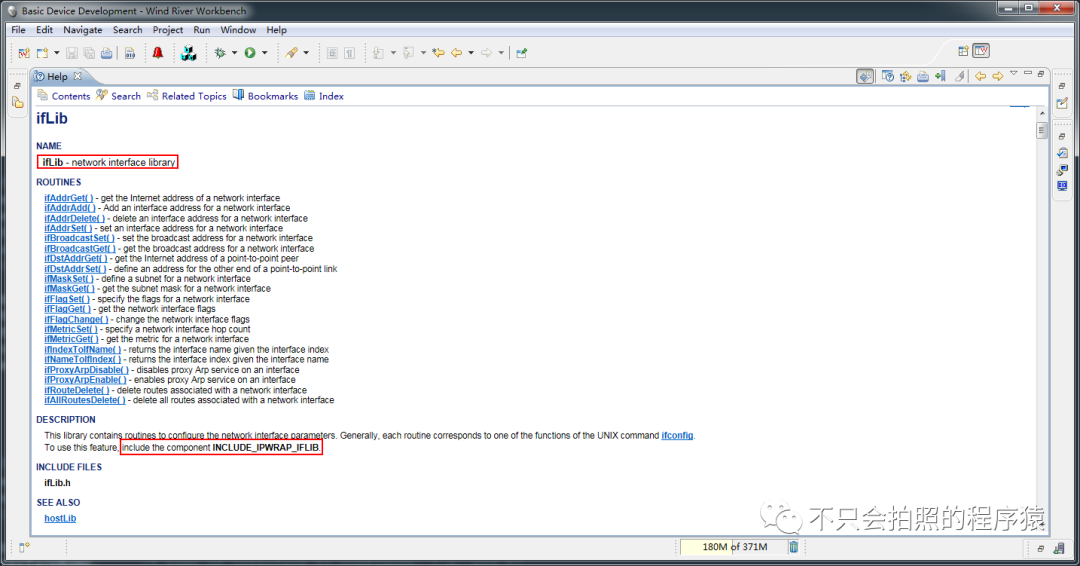Click the Run Garbage Collector trash icon
Image resolution: width=1080 pixels, height=566 pixels.
tap(793, 547)
